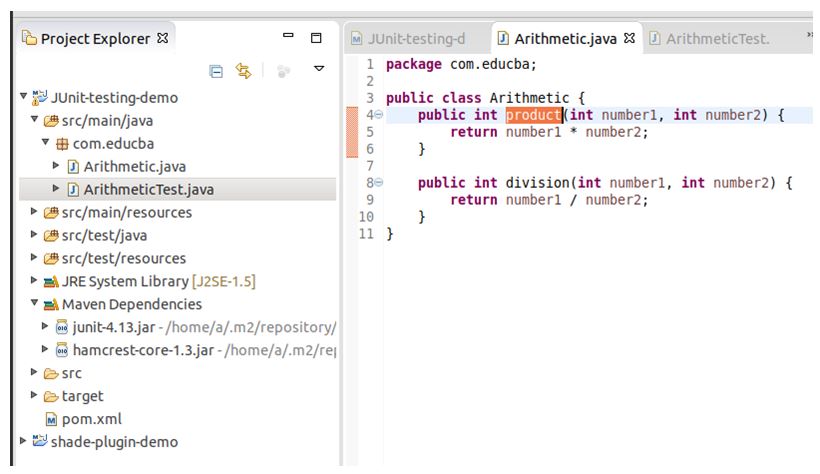Switch to the ArithmeticTest editor tab

(718, 39)
